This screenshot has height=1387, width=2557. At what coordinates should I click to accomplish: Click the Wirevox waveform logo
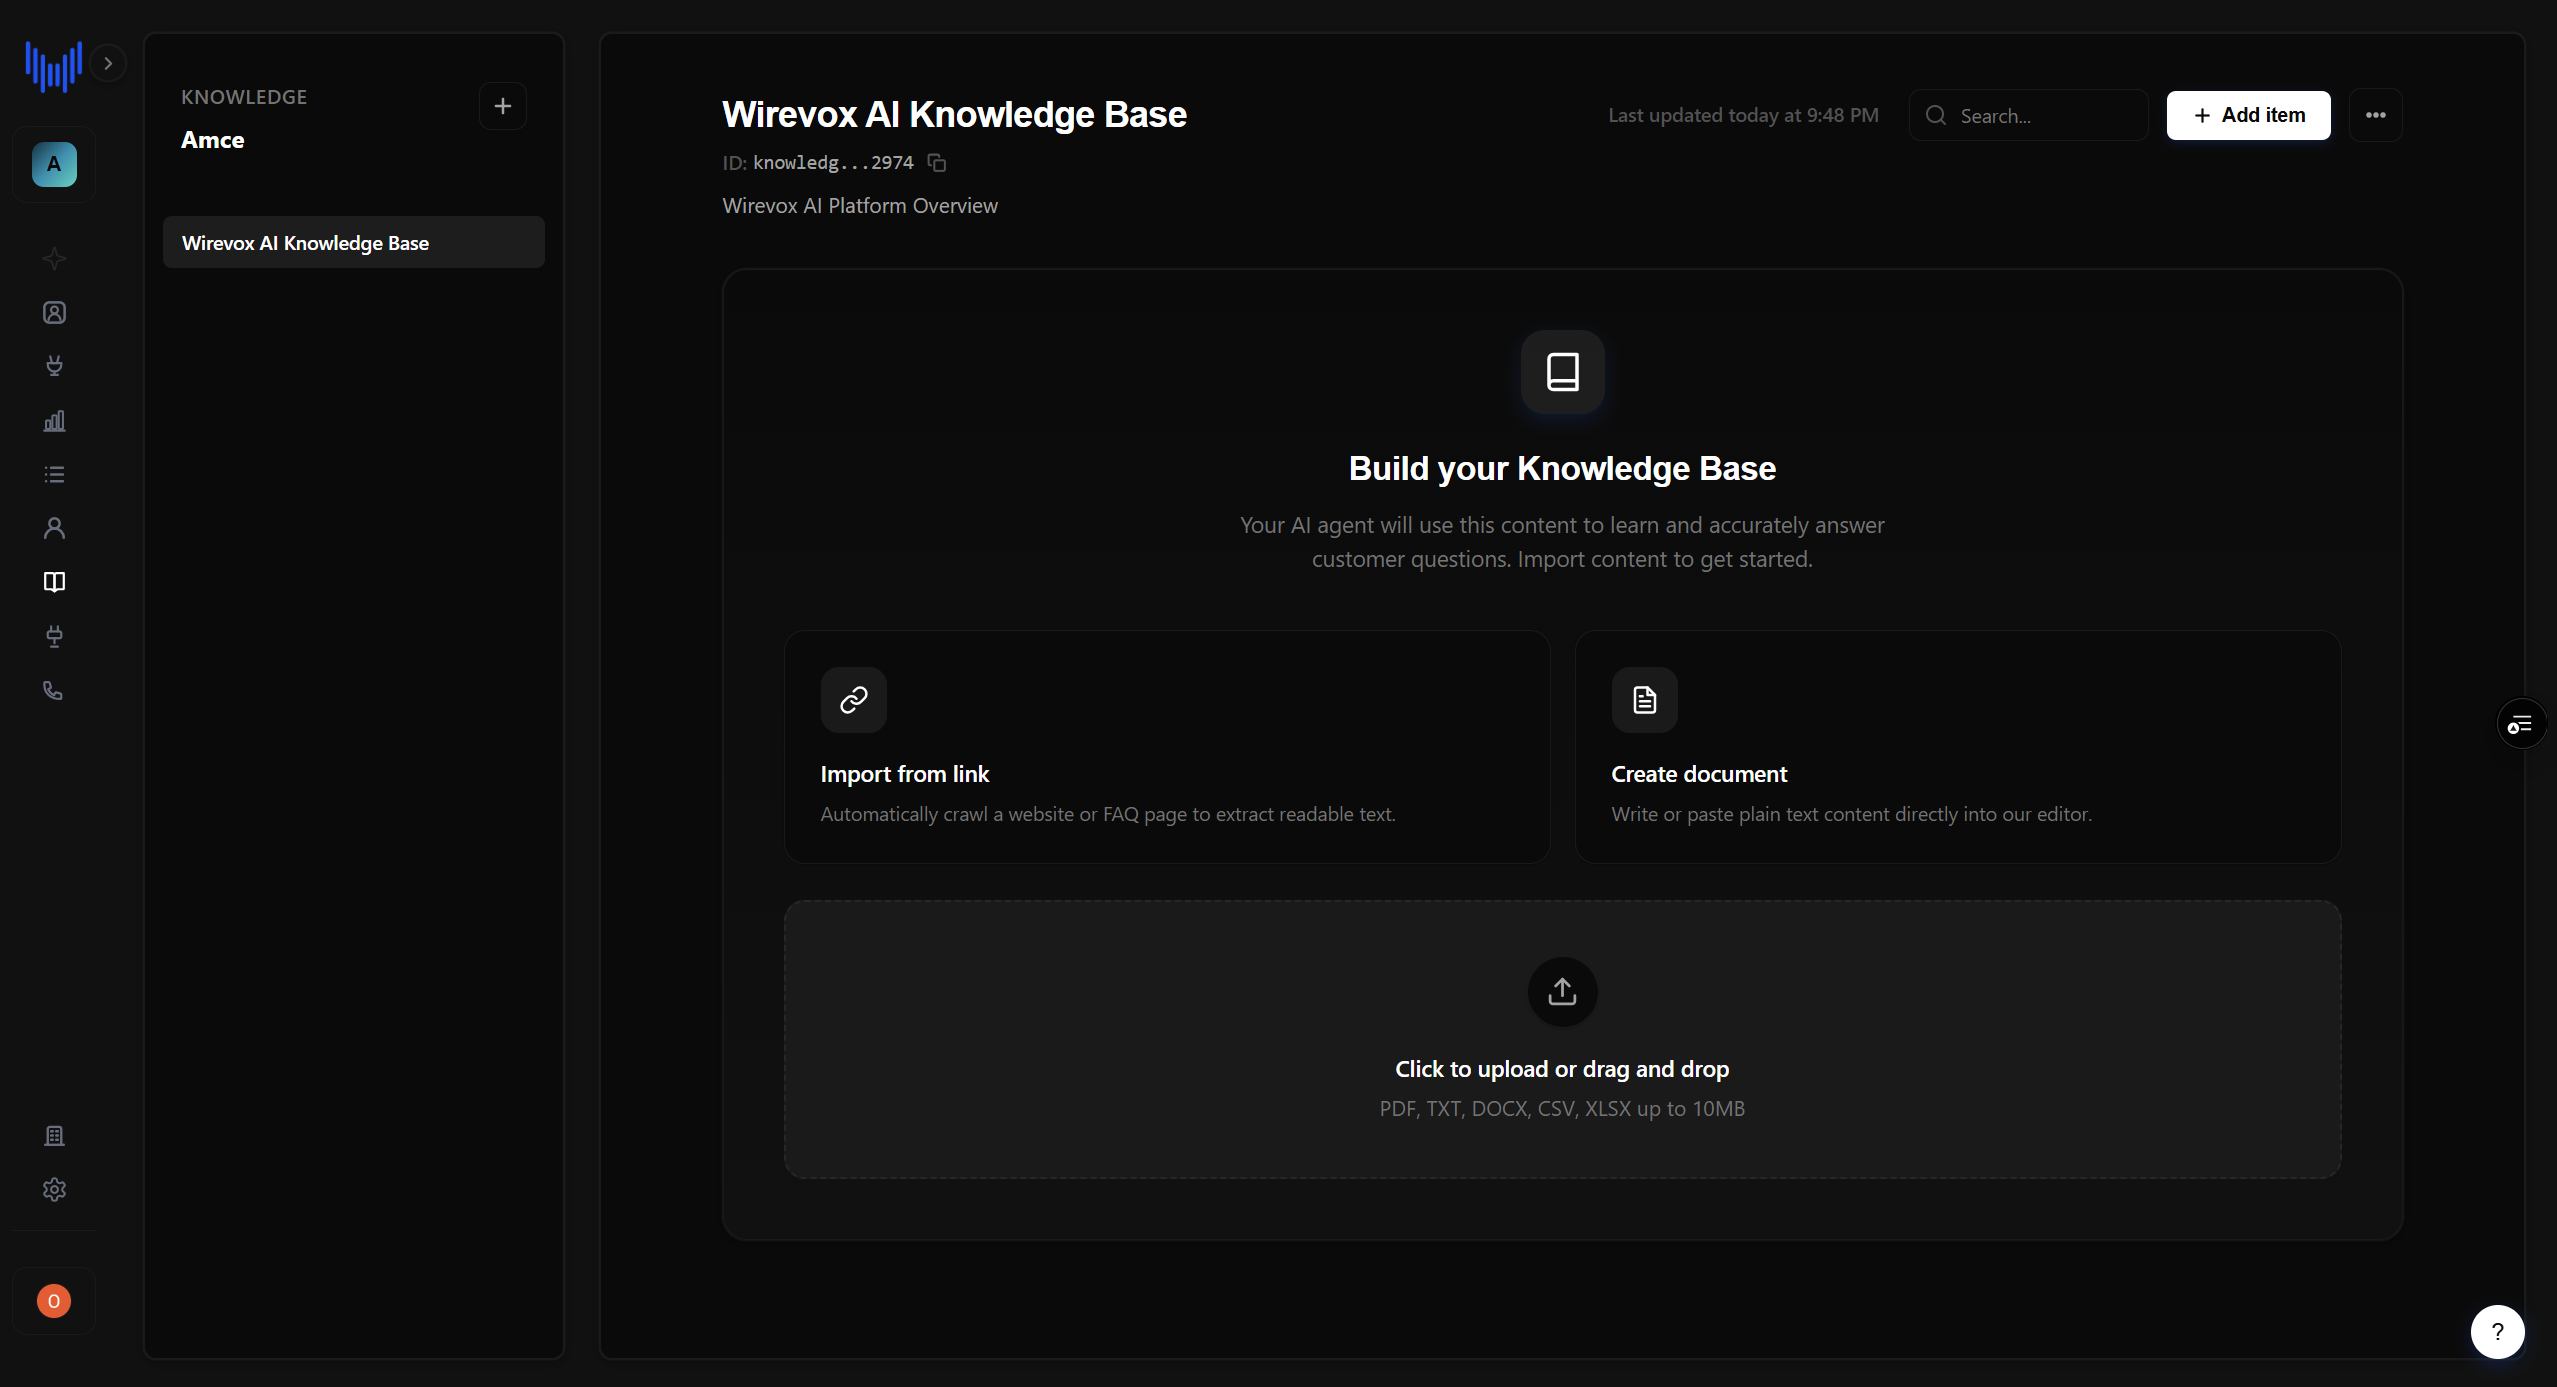pyautogui.click(x=53, y=66)
